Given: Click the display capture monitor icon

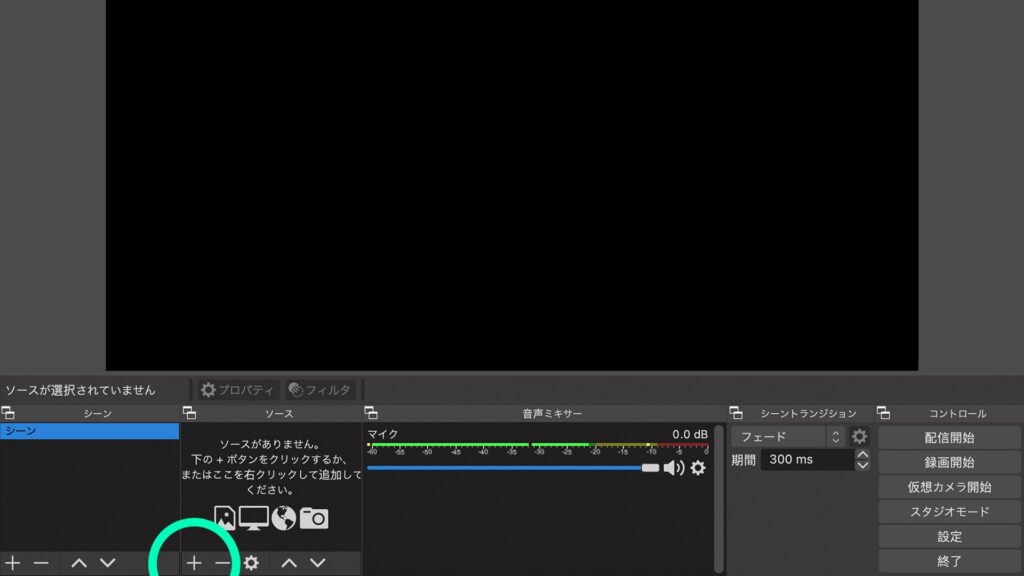Looking at the screenshot, I should pos(254,518).
